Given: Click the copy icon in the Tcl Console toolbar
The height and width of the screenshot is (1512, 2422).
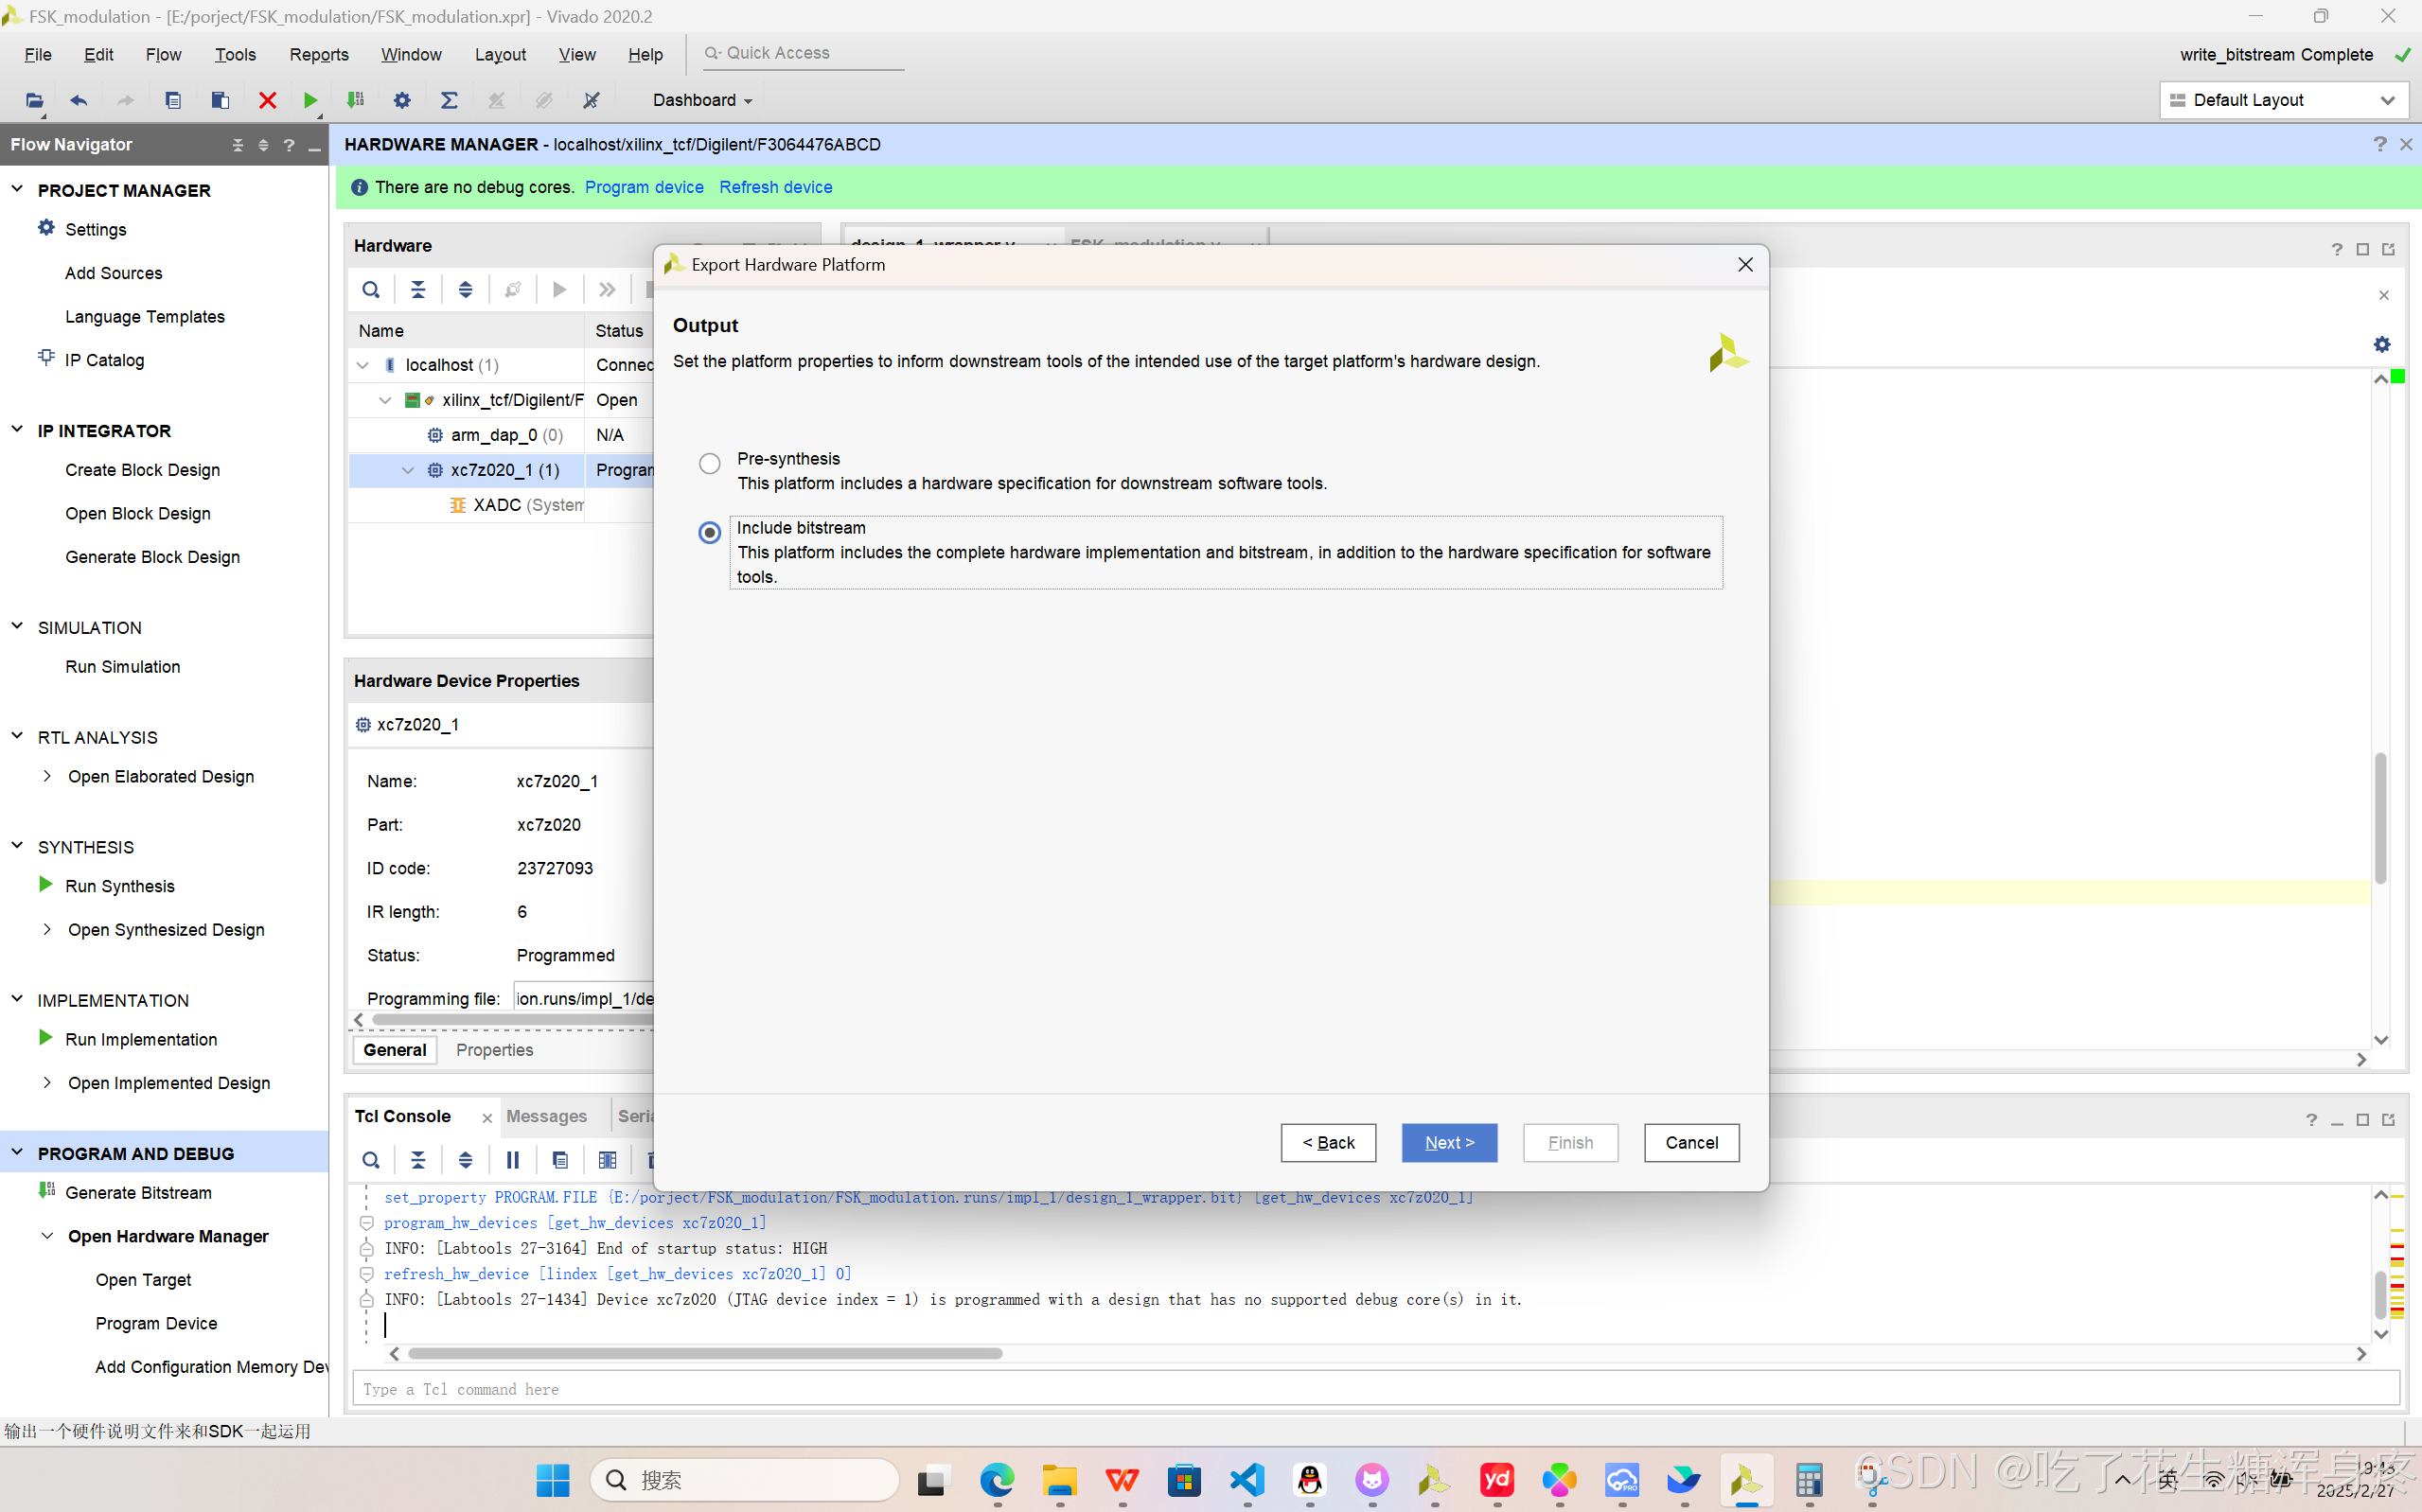Looking at the screenshot, I should 560,1160.
